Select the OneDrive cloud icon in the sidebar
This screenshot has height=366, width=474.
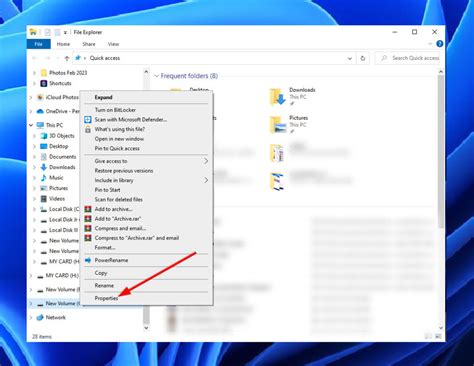[x=40, y=111]
